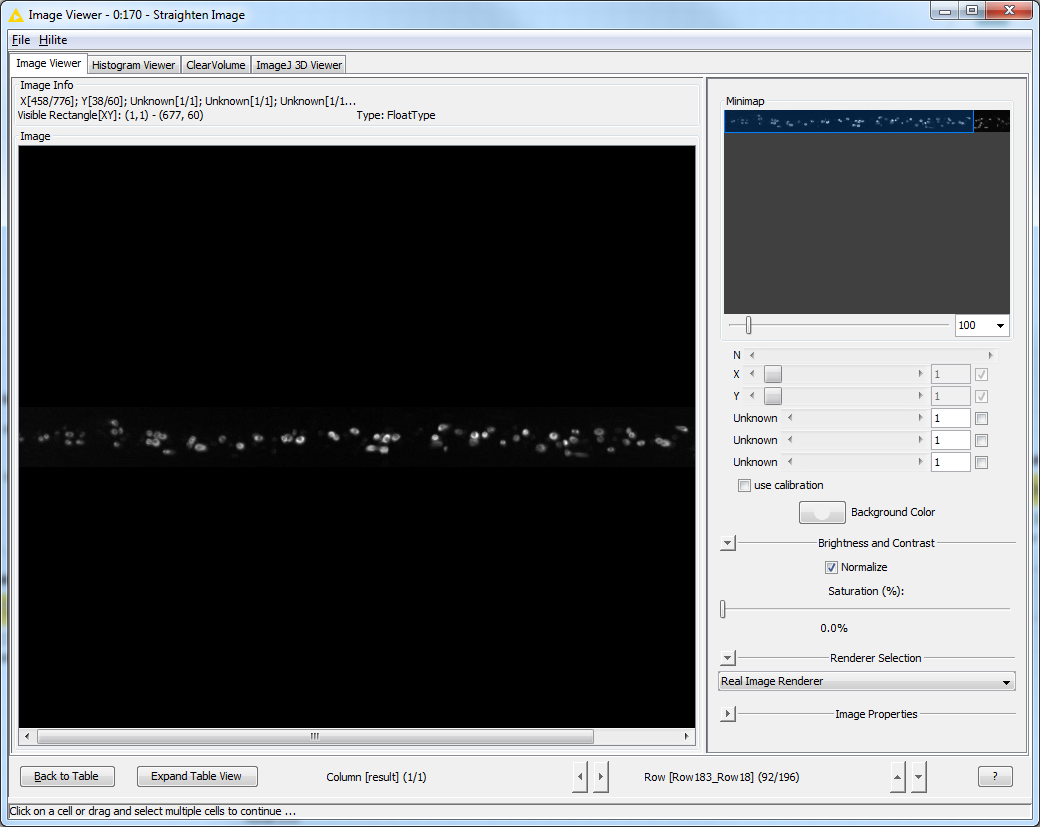Click next column arrow button

(x=600, y=777)
